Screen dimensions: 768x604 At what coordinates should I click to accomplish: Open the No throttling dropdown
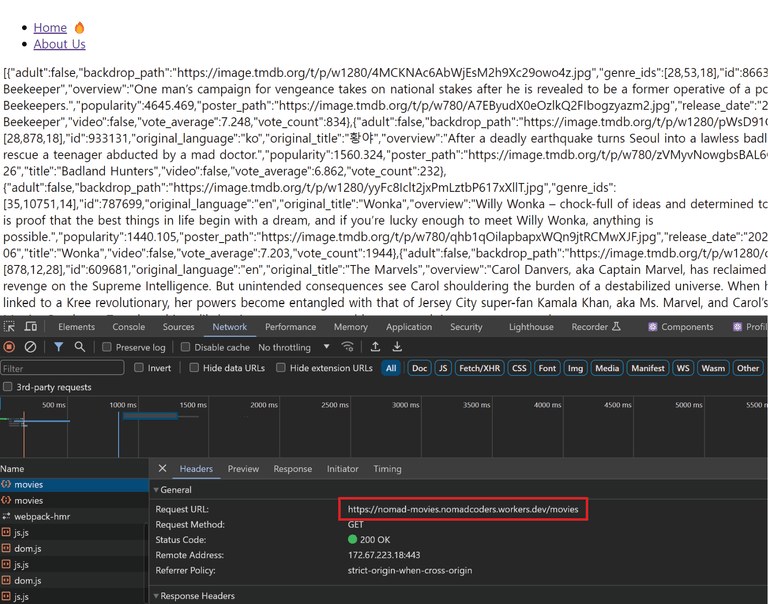pos(294,347)
